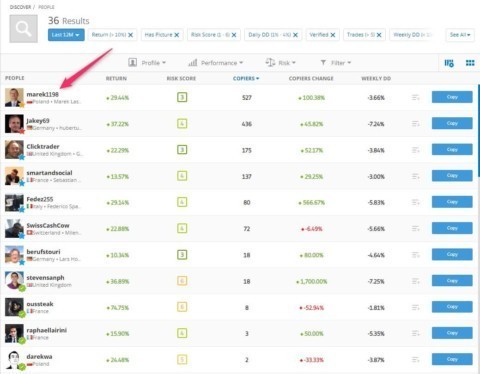Click marek1198 risk score 3 badge
Viewport: 480px width, 374px height.
pos(182,97)
